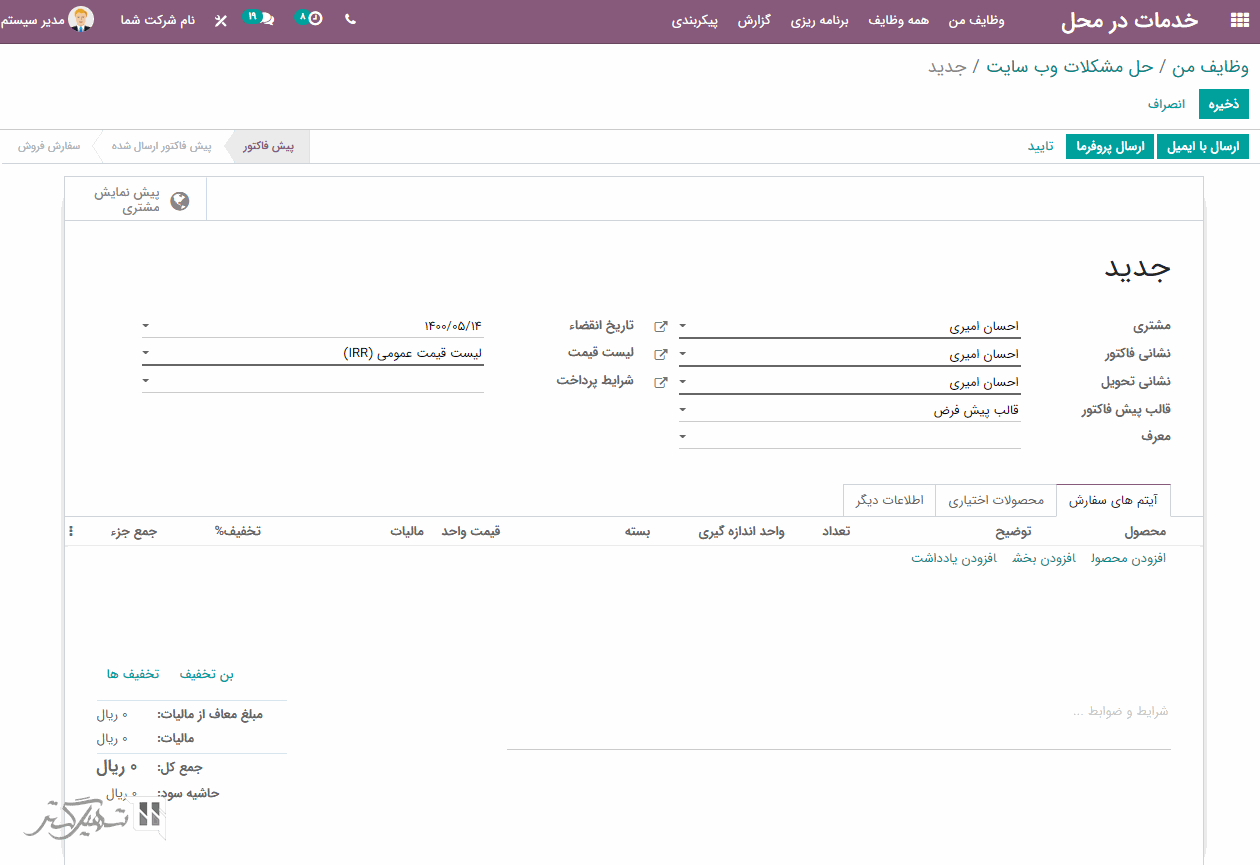This screenshot has height=865, width=1260.
Task: Open the apps grid menu icon
Action: tap(1239, 21)
